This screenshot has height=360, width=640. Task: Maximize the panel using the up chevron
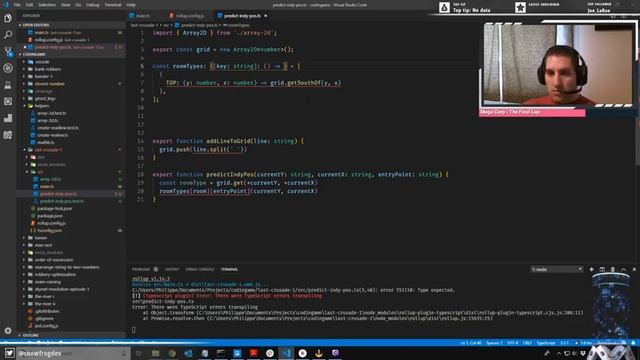click(623, 269)
